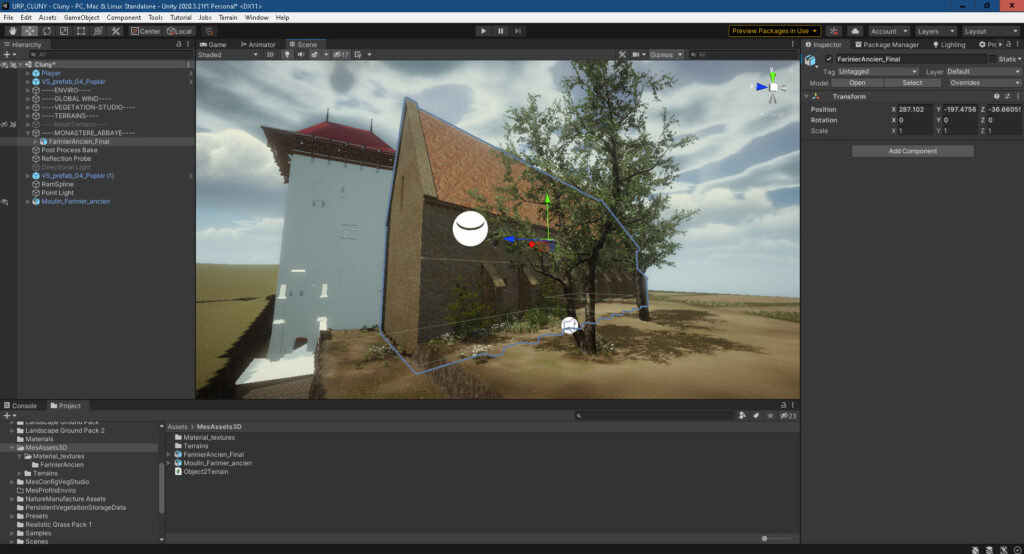Click Open model prefab button
This screenshot has width=1024, height=554.
(x=857, y=83)
